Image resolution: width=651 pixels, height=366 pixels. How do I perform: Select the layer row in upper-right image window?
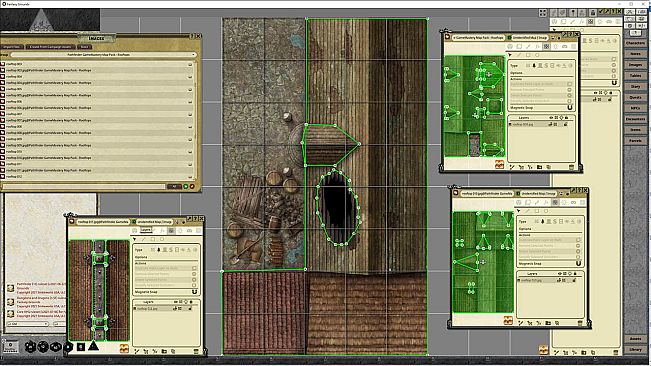541,124
